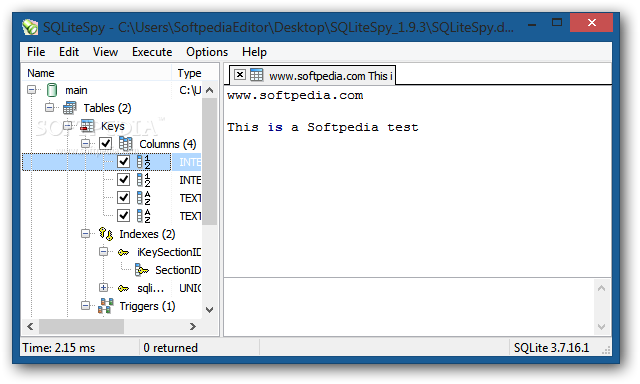
Task: Click the '0 returned' status entry
Action: (171, 348)
